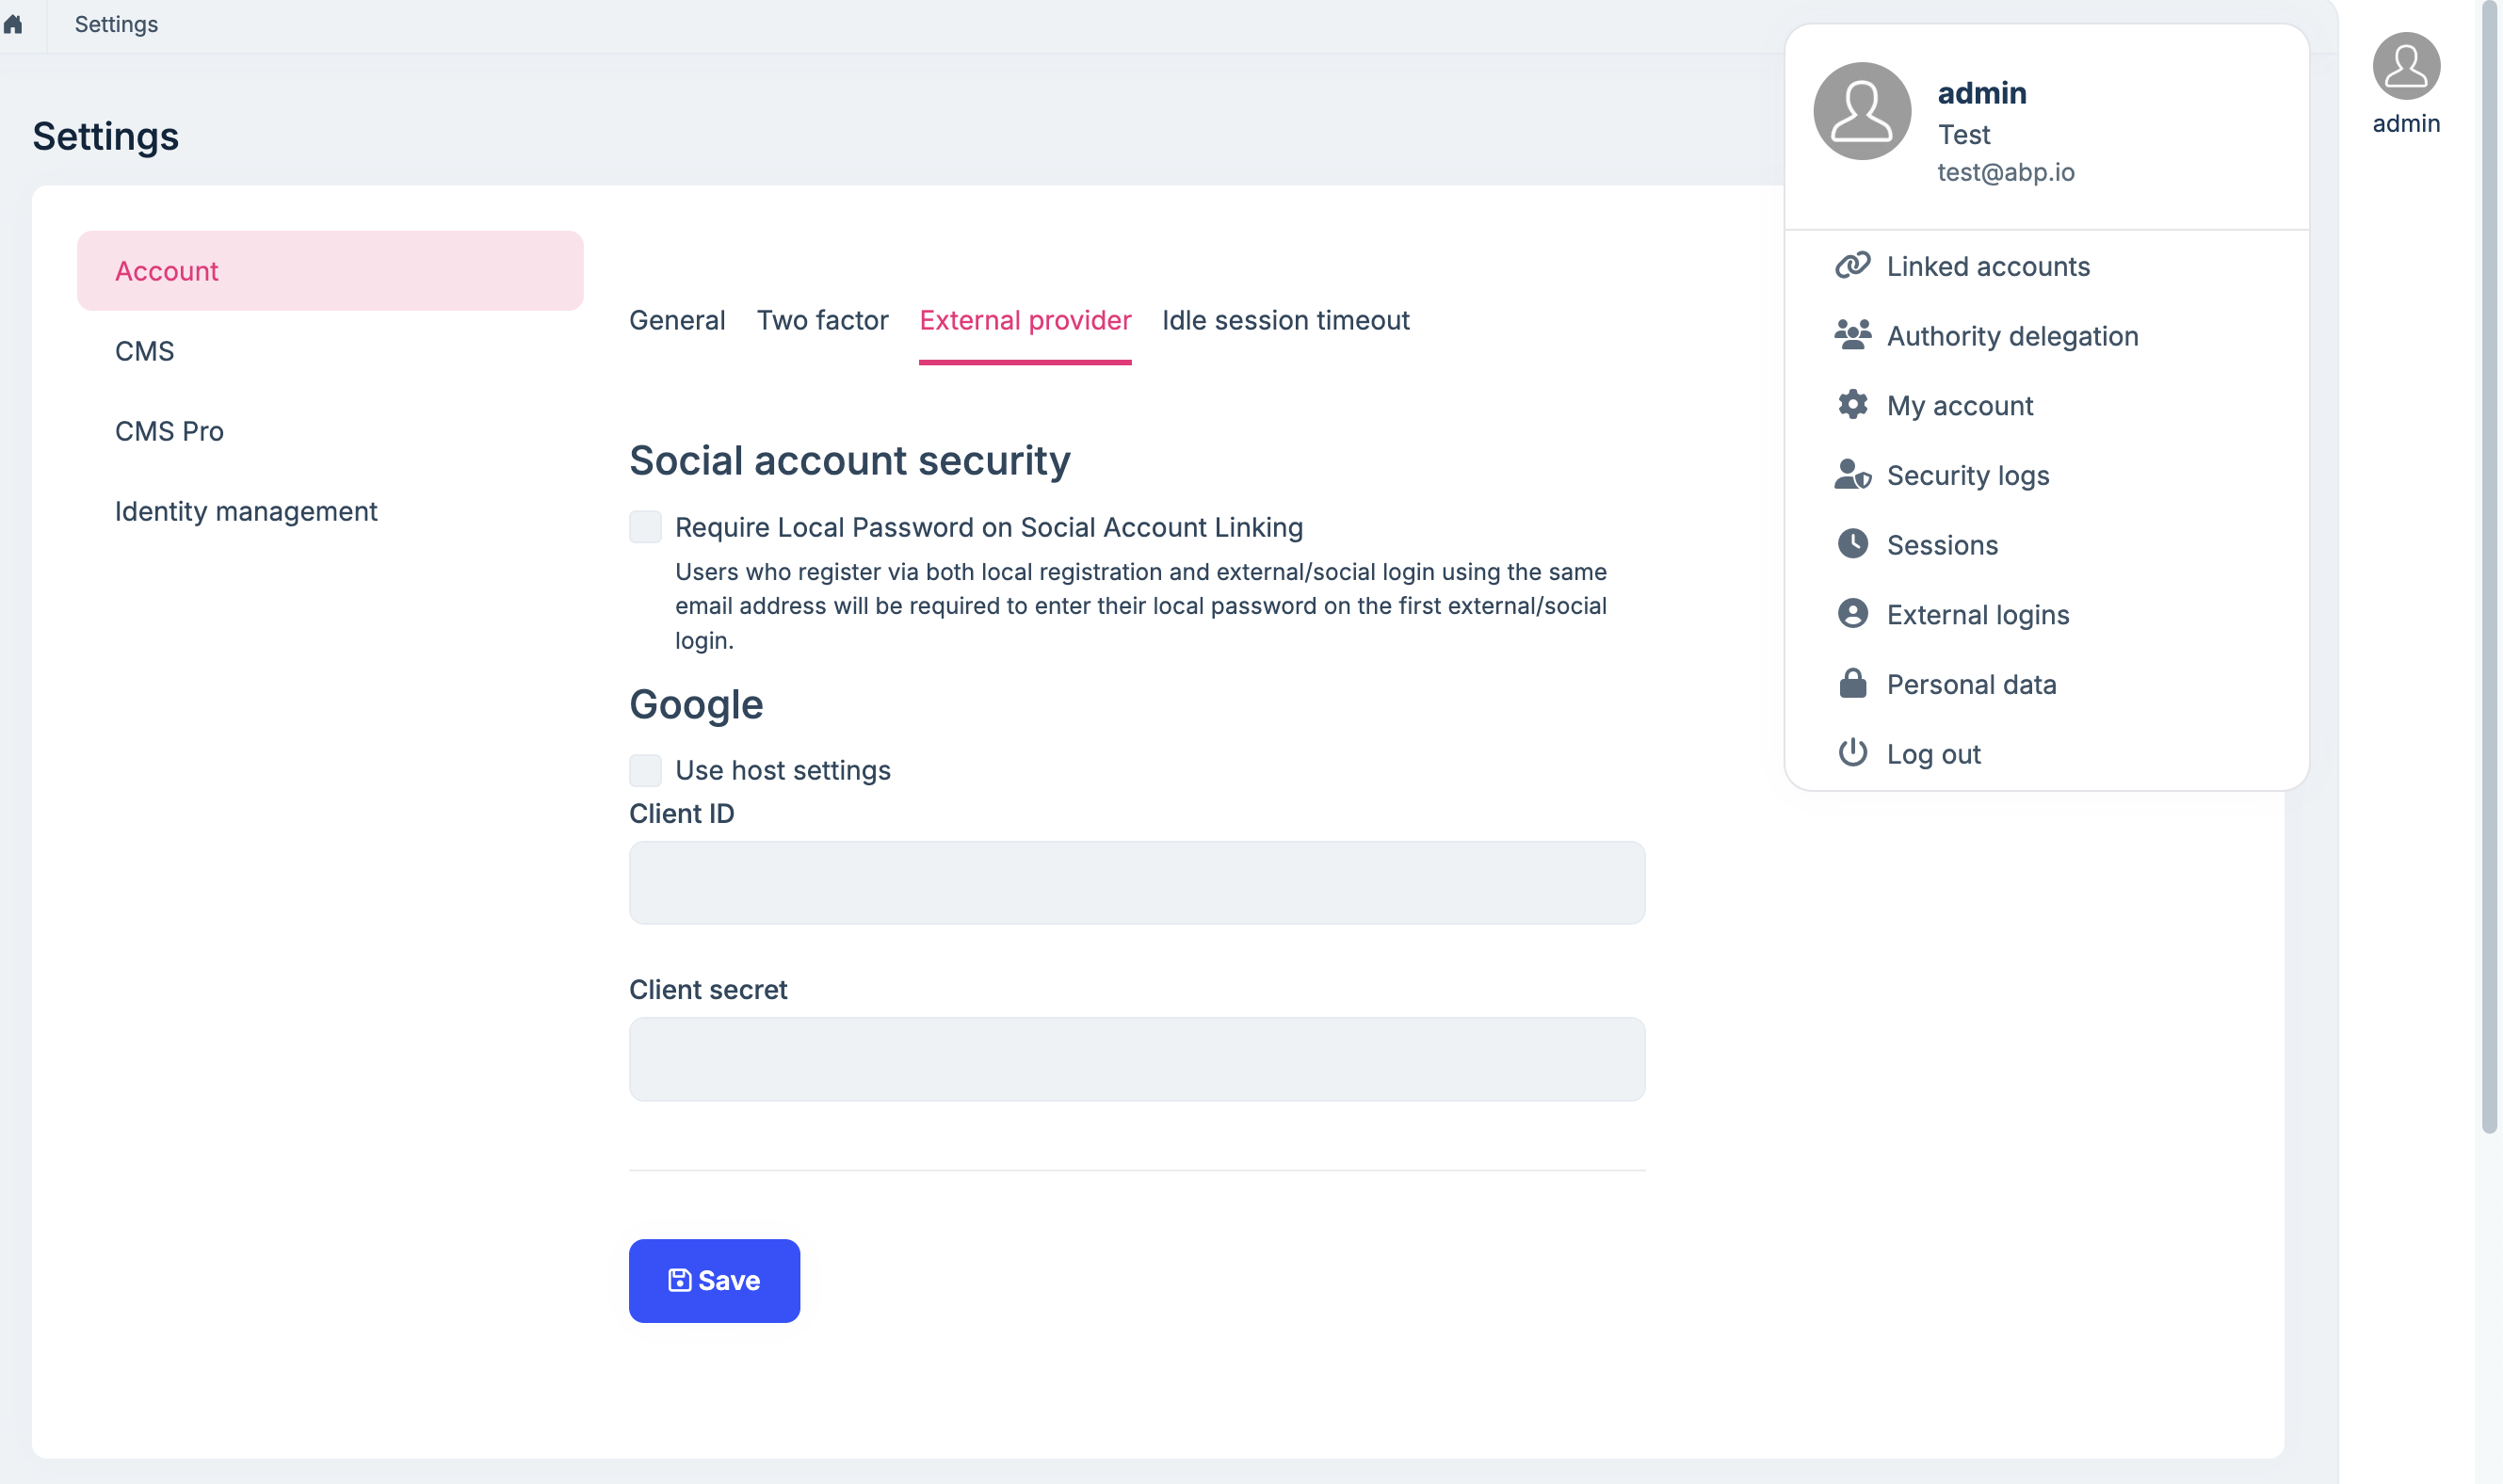This screenshot has width=2503, height=1484.
Task: Save the external provider settings
Action: point(714,1280)
